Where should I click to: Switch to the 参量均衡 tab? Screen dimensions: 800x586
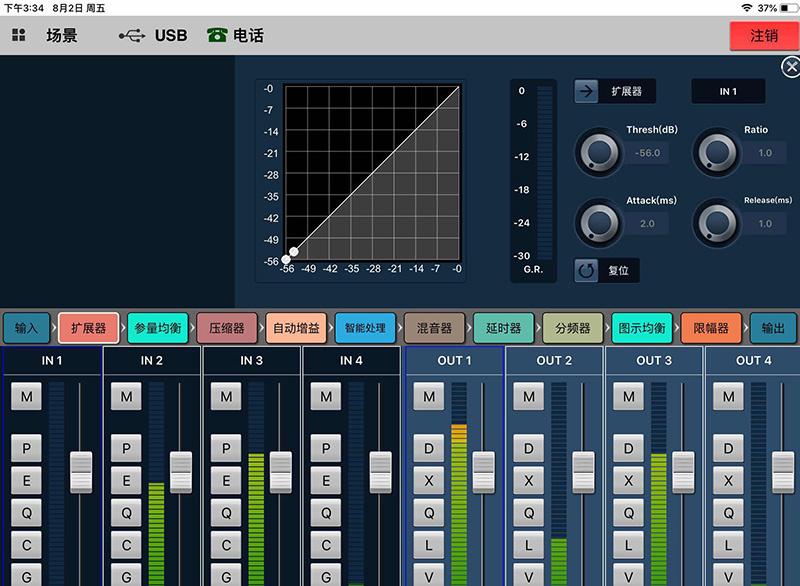[x=157, y=328]
